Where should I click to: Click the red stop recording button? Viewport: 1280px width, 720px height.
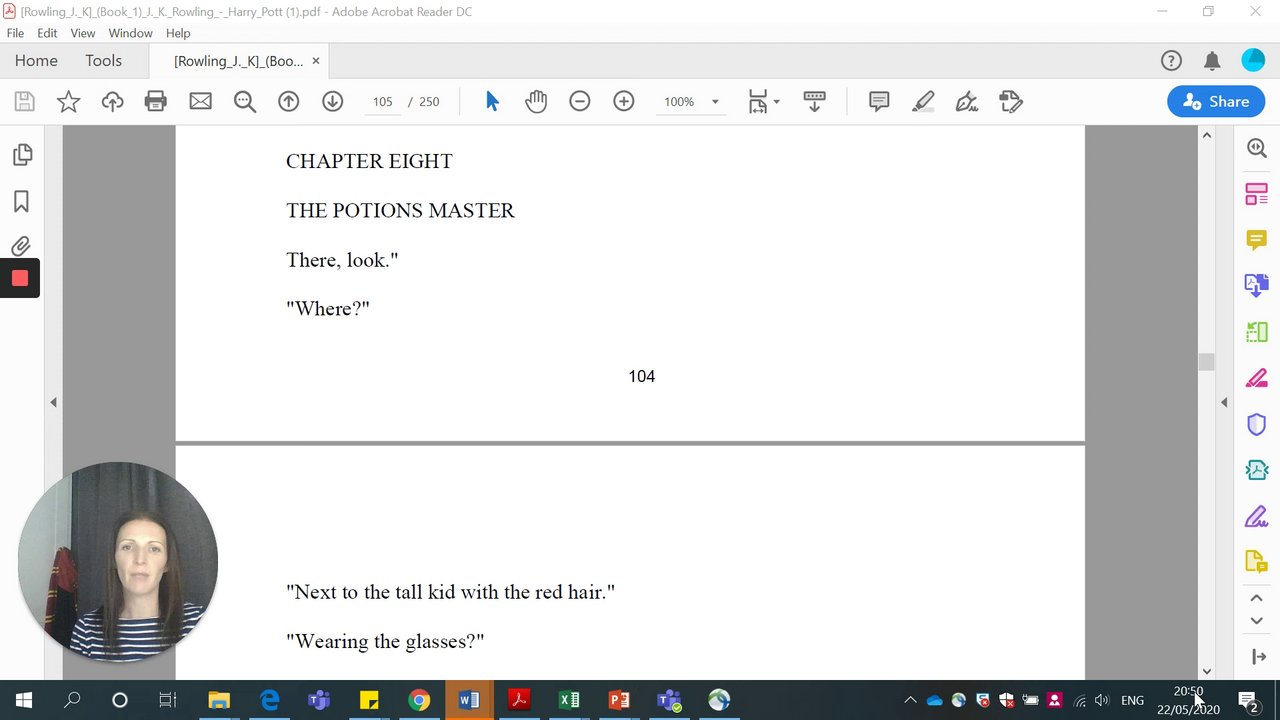(20, 278)
